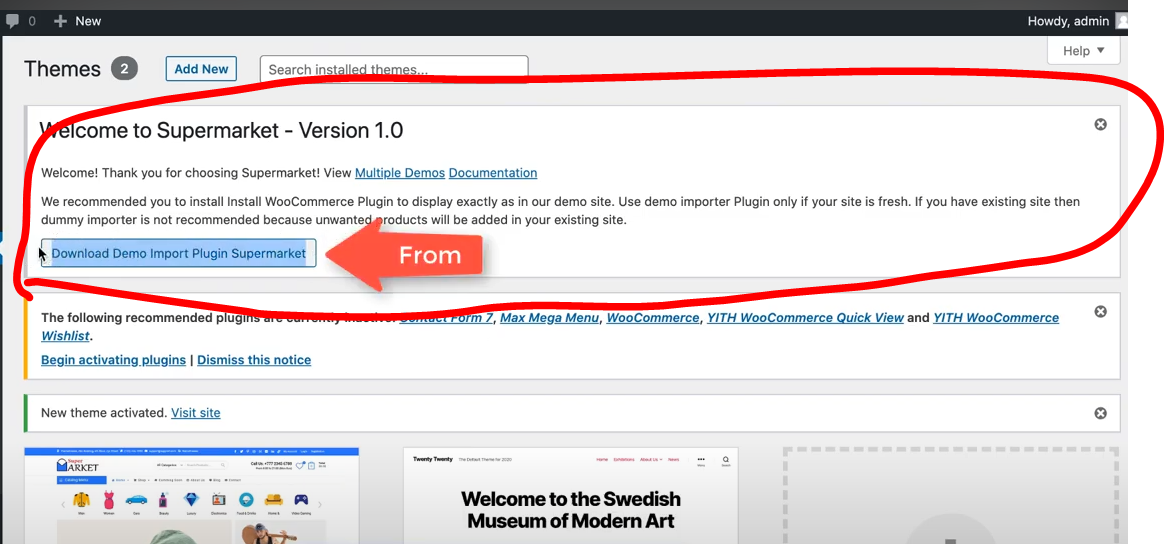Screen dimensions: 1164x544
Task: Click Download Demo Import Plugin Supermarket button
Action: 178,253
